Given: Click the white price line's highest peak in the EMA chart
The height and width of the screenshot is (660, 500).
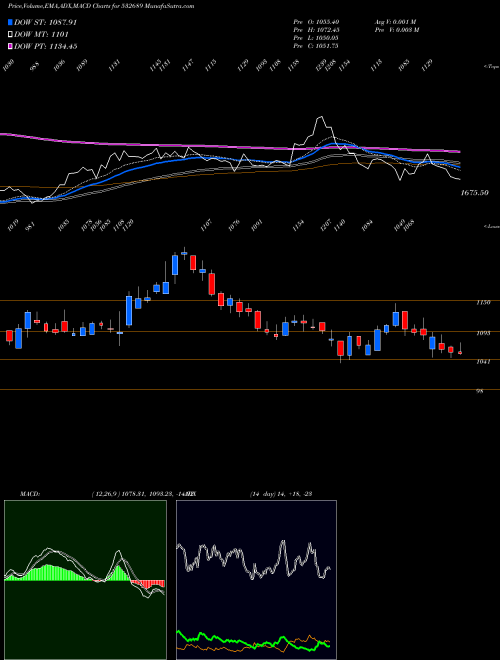Looking at the screenshot, I should point(321,117).
